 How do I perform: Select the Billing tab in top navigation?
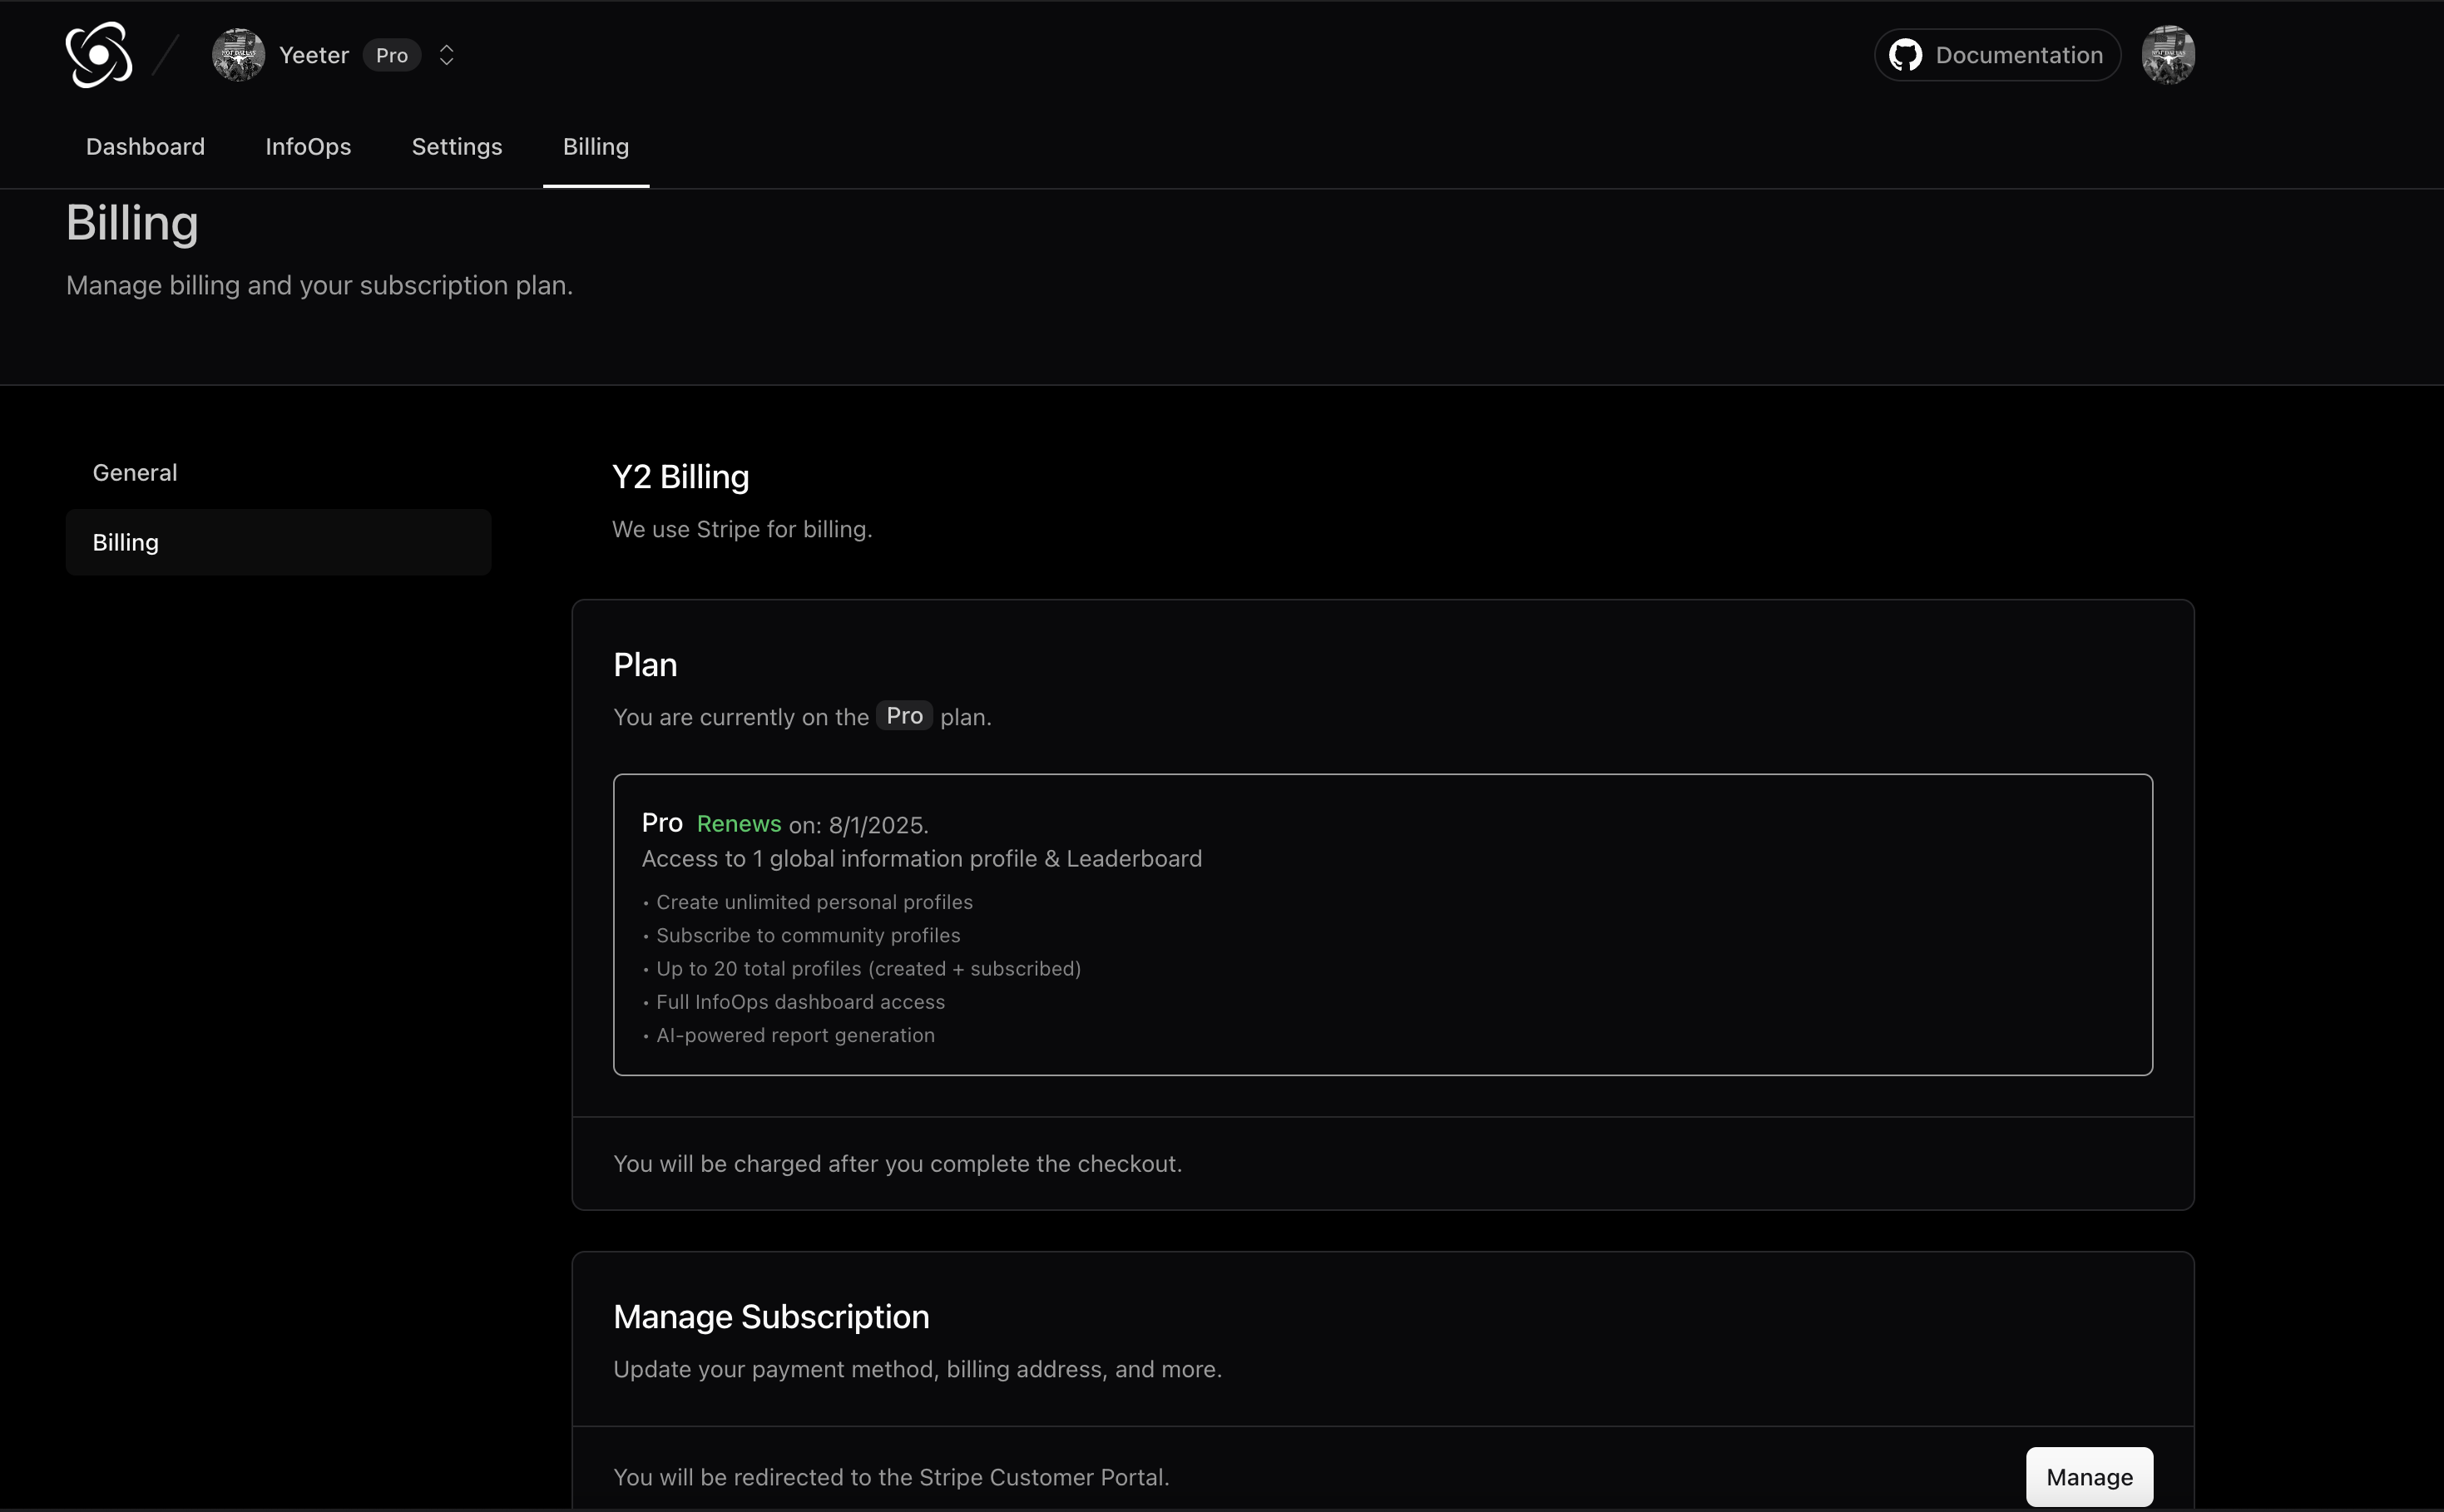coord(596,147)
